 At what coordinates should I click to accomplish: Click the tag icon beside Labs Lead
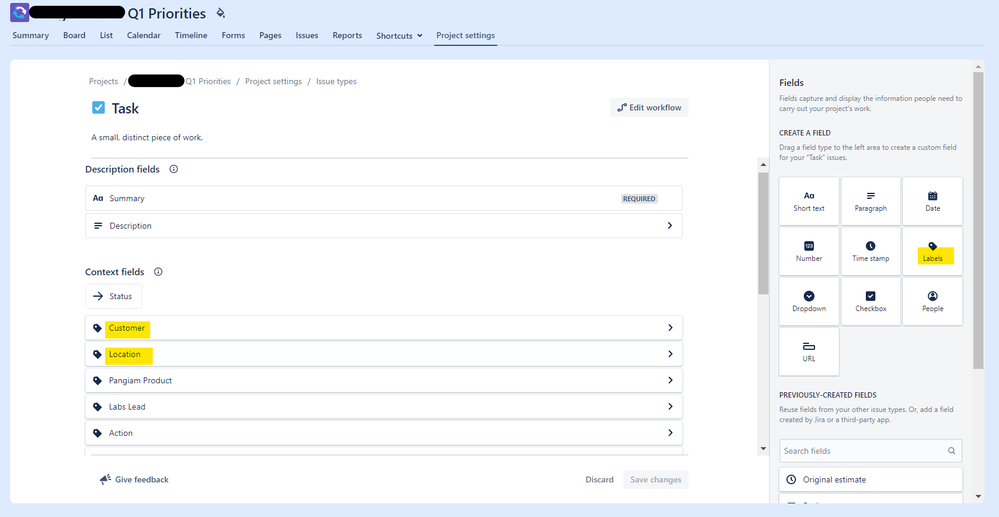[97, 407]
